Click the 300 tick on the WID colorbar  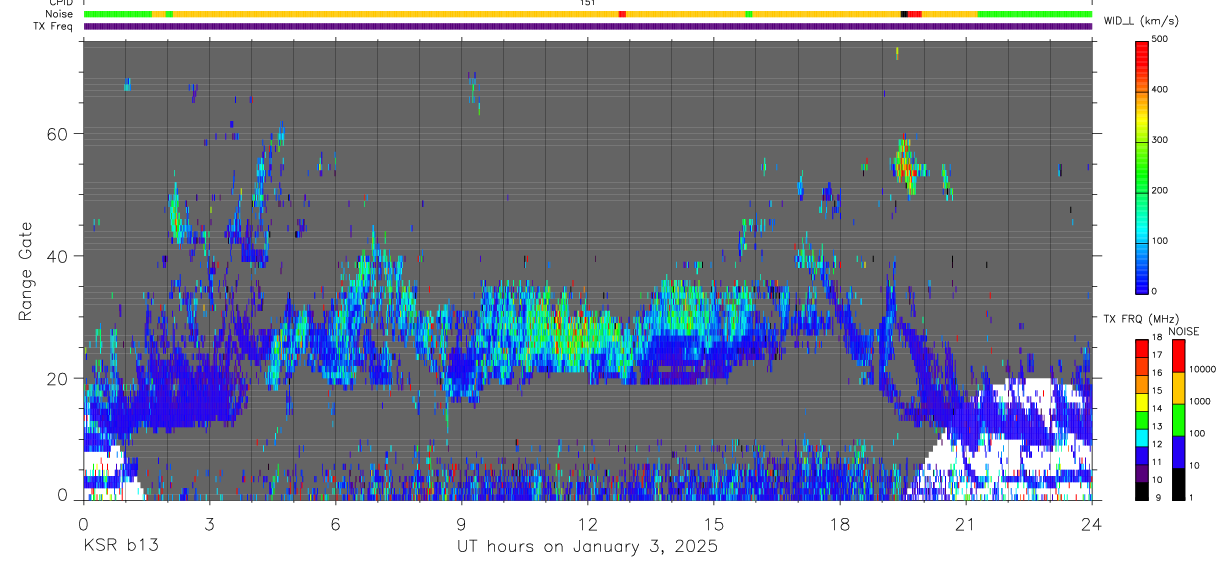click(1160, 140)
